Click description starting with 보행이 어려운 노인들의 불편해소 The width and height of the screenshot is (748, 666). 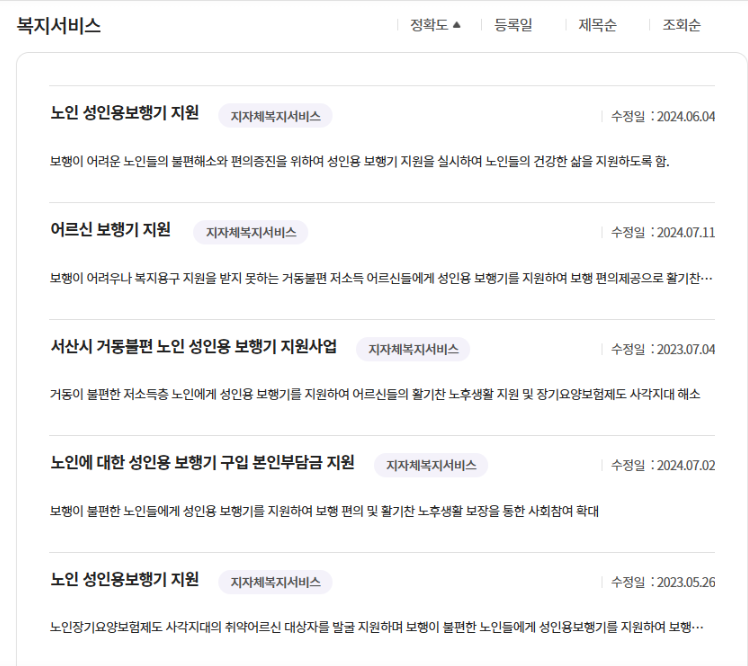pos(359,161)
